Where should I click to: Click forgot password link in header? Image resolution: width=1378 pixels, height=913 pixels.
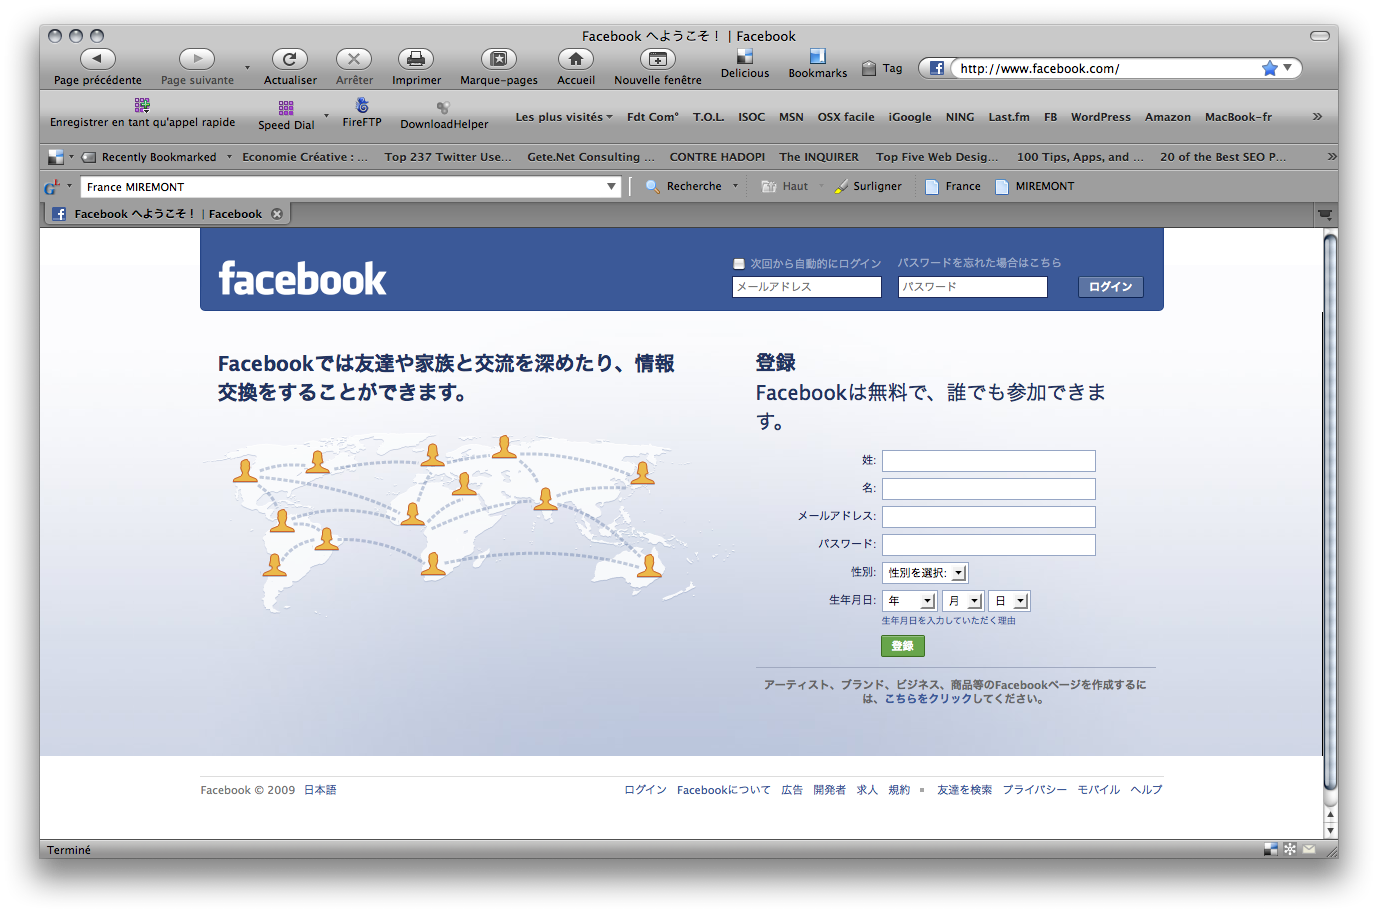pos(979,263)
